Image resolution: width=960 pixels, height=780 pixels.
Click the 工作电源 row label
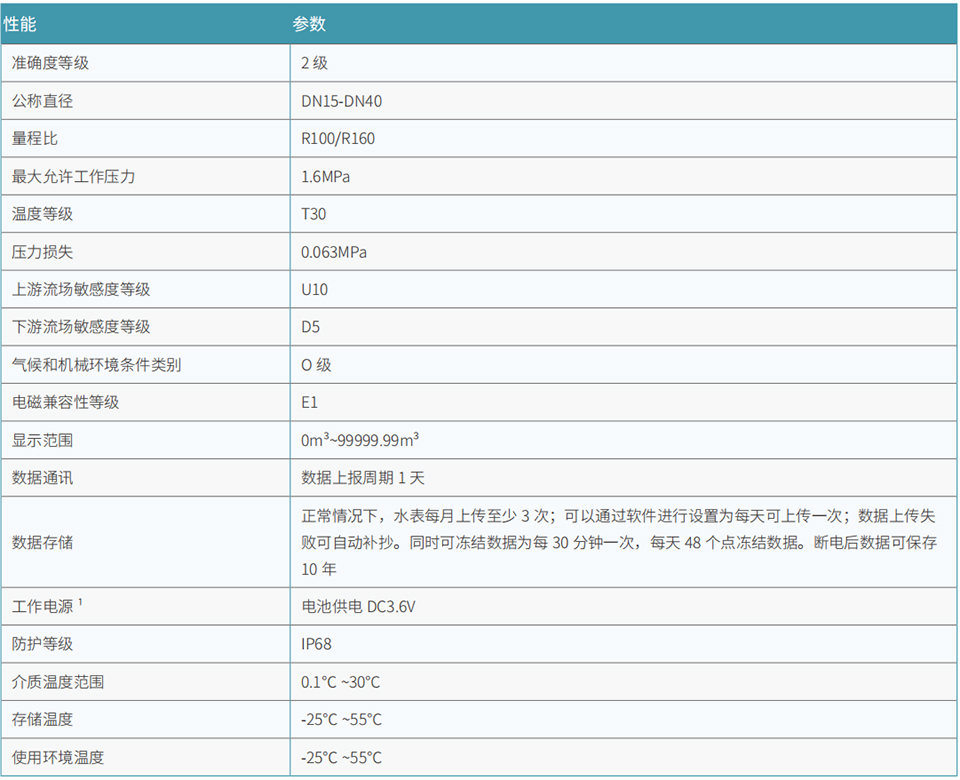click(42, 606)
